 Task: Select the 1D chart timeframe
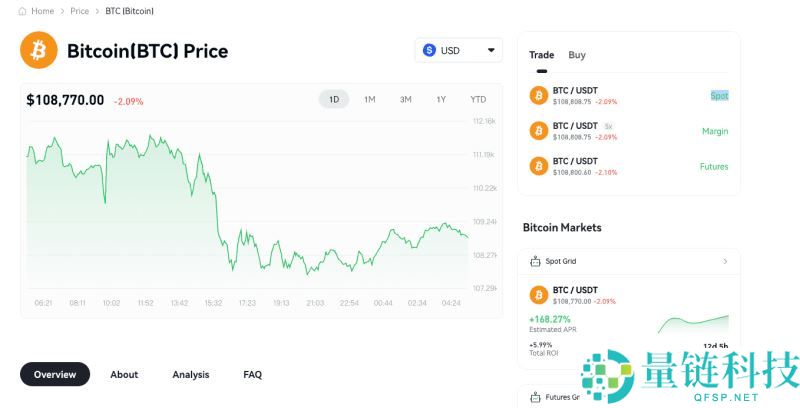click(334, 99)
